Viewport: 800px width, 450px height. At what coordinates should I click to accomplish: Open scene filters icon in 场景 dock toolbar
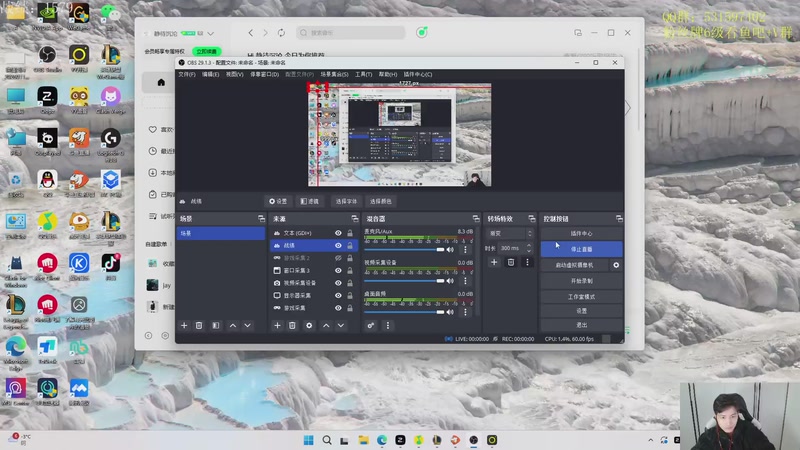pos(216,326)
